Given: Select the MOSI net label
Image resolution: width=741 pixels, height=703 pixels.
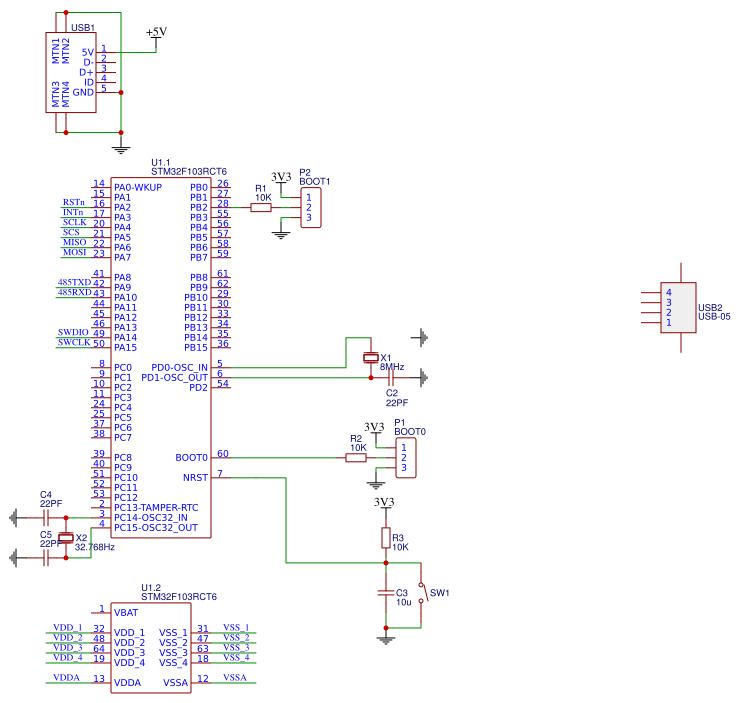Looking at the screenshot, I should [75, 252].
